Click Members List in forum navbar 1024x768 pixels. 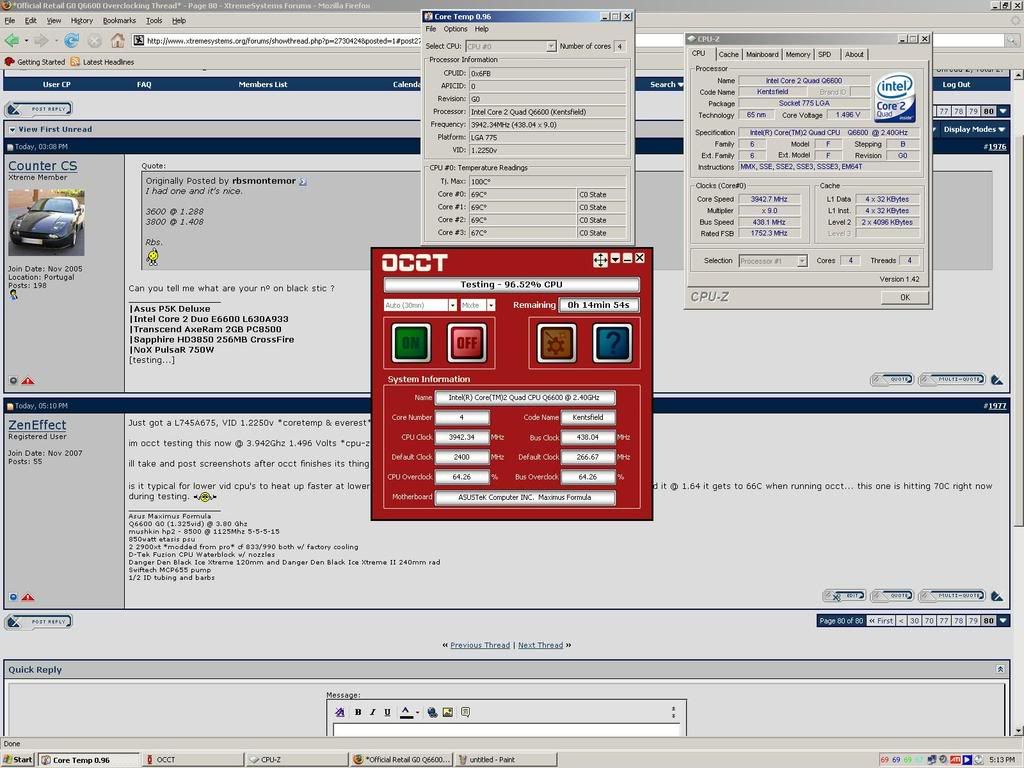pyautogui.click(x=263, y=84)
